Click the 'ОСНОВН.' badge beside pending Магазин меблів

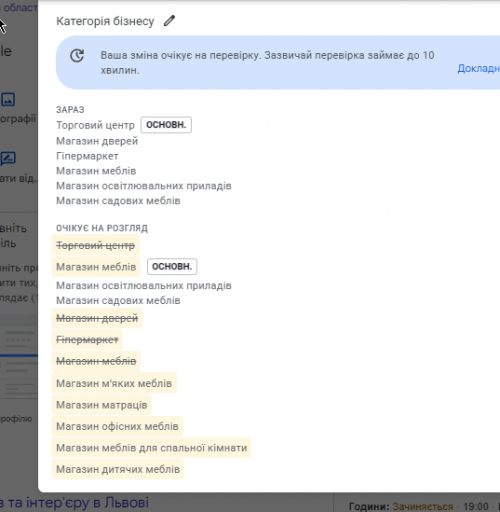tap(172, 267)
